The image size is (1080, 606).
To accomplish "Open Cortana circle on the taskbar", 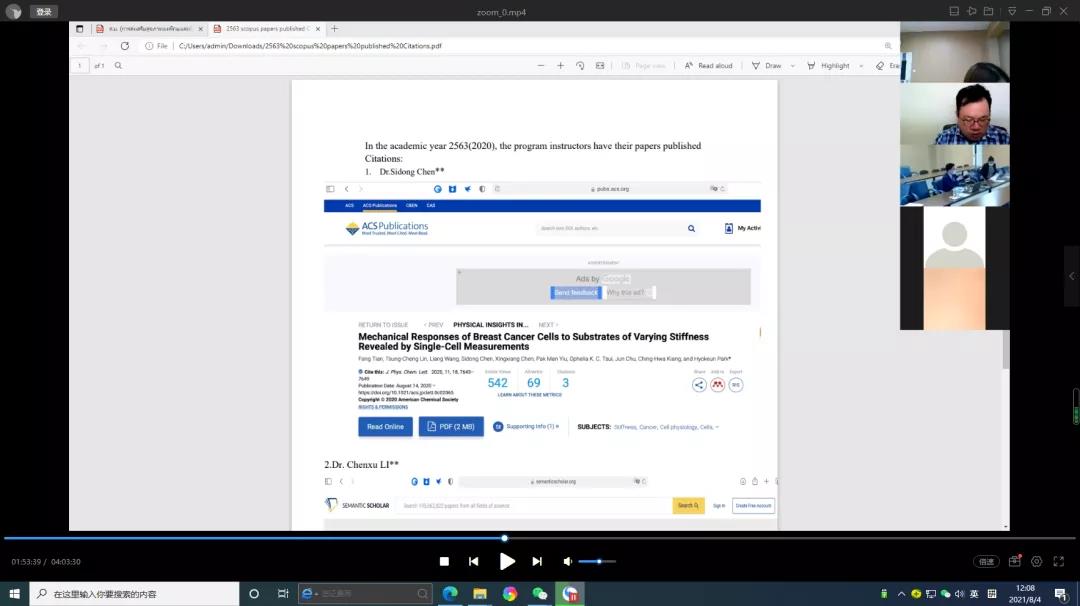I will [x=253, y=594].
